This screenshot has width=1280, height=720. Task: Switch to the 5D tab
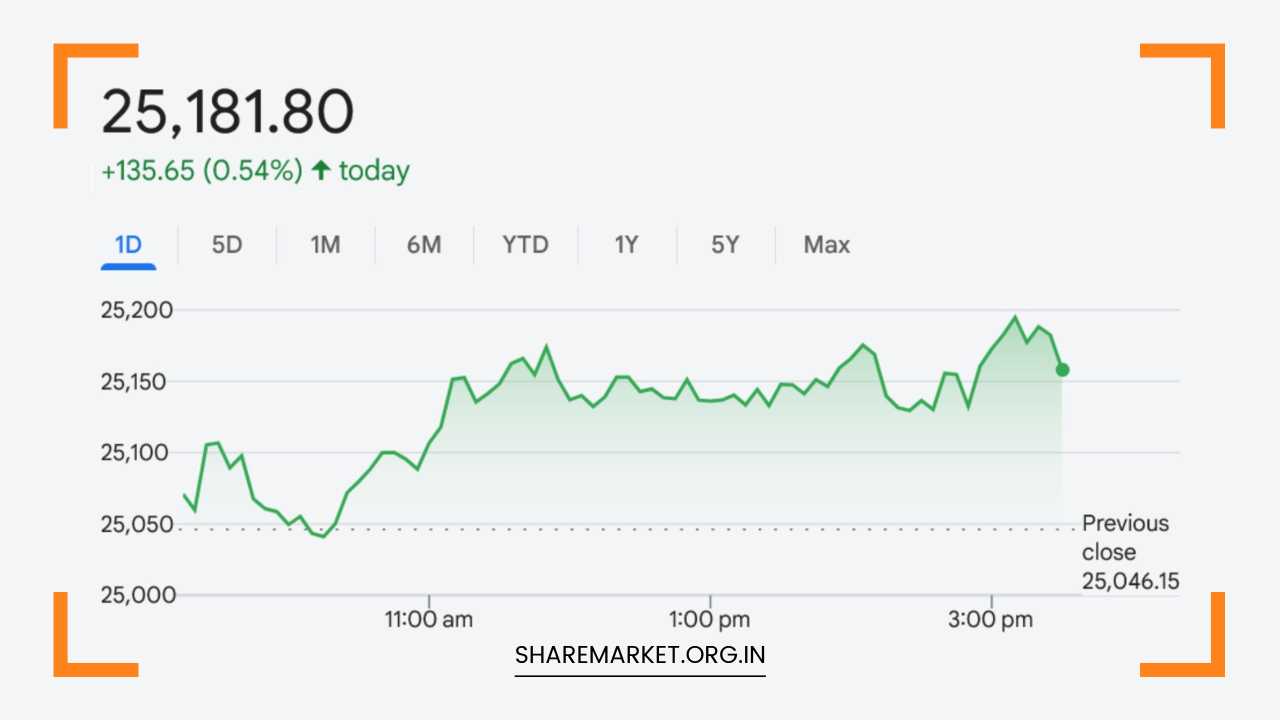227,245
